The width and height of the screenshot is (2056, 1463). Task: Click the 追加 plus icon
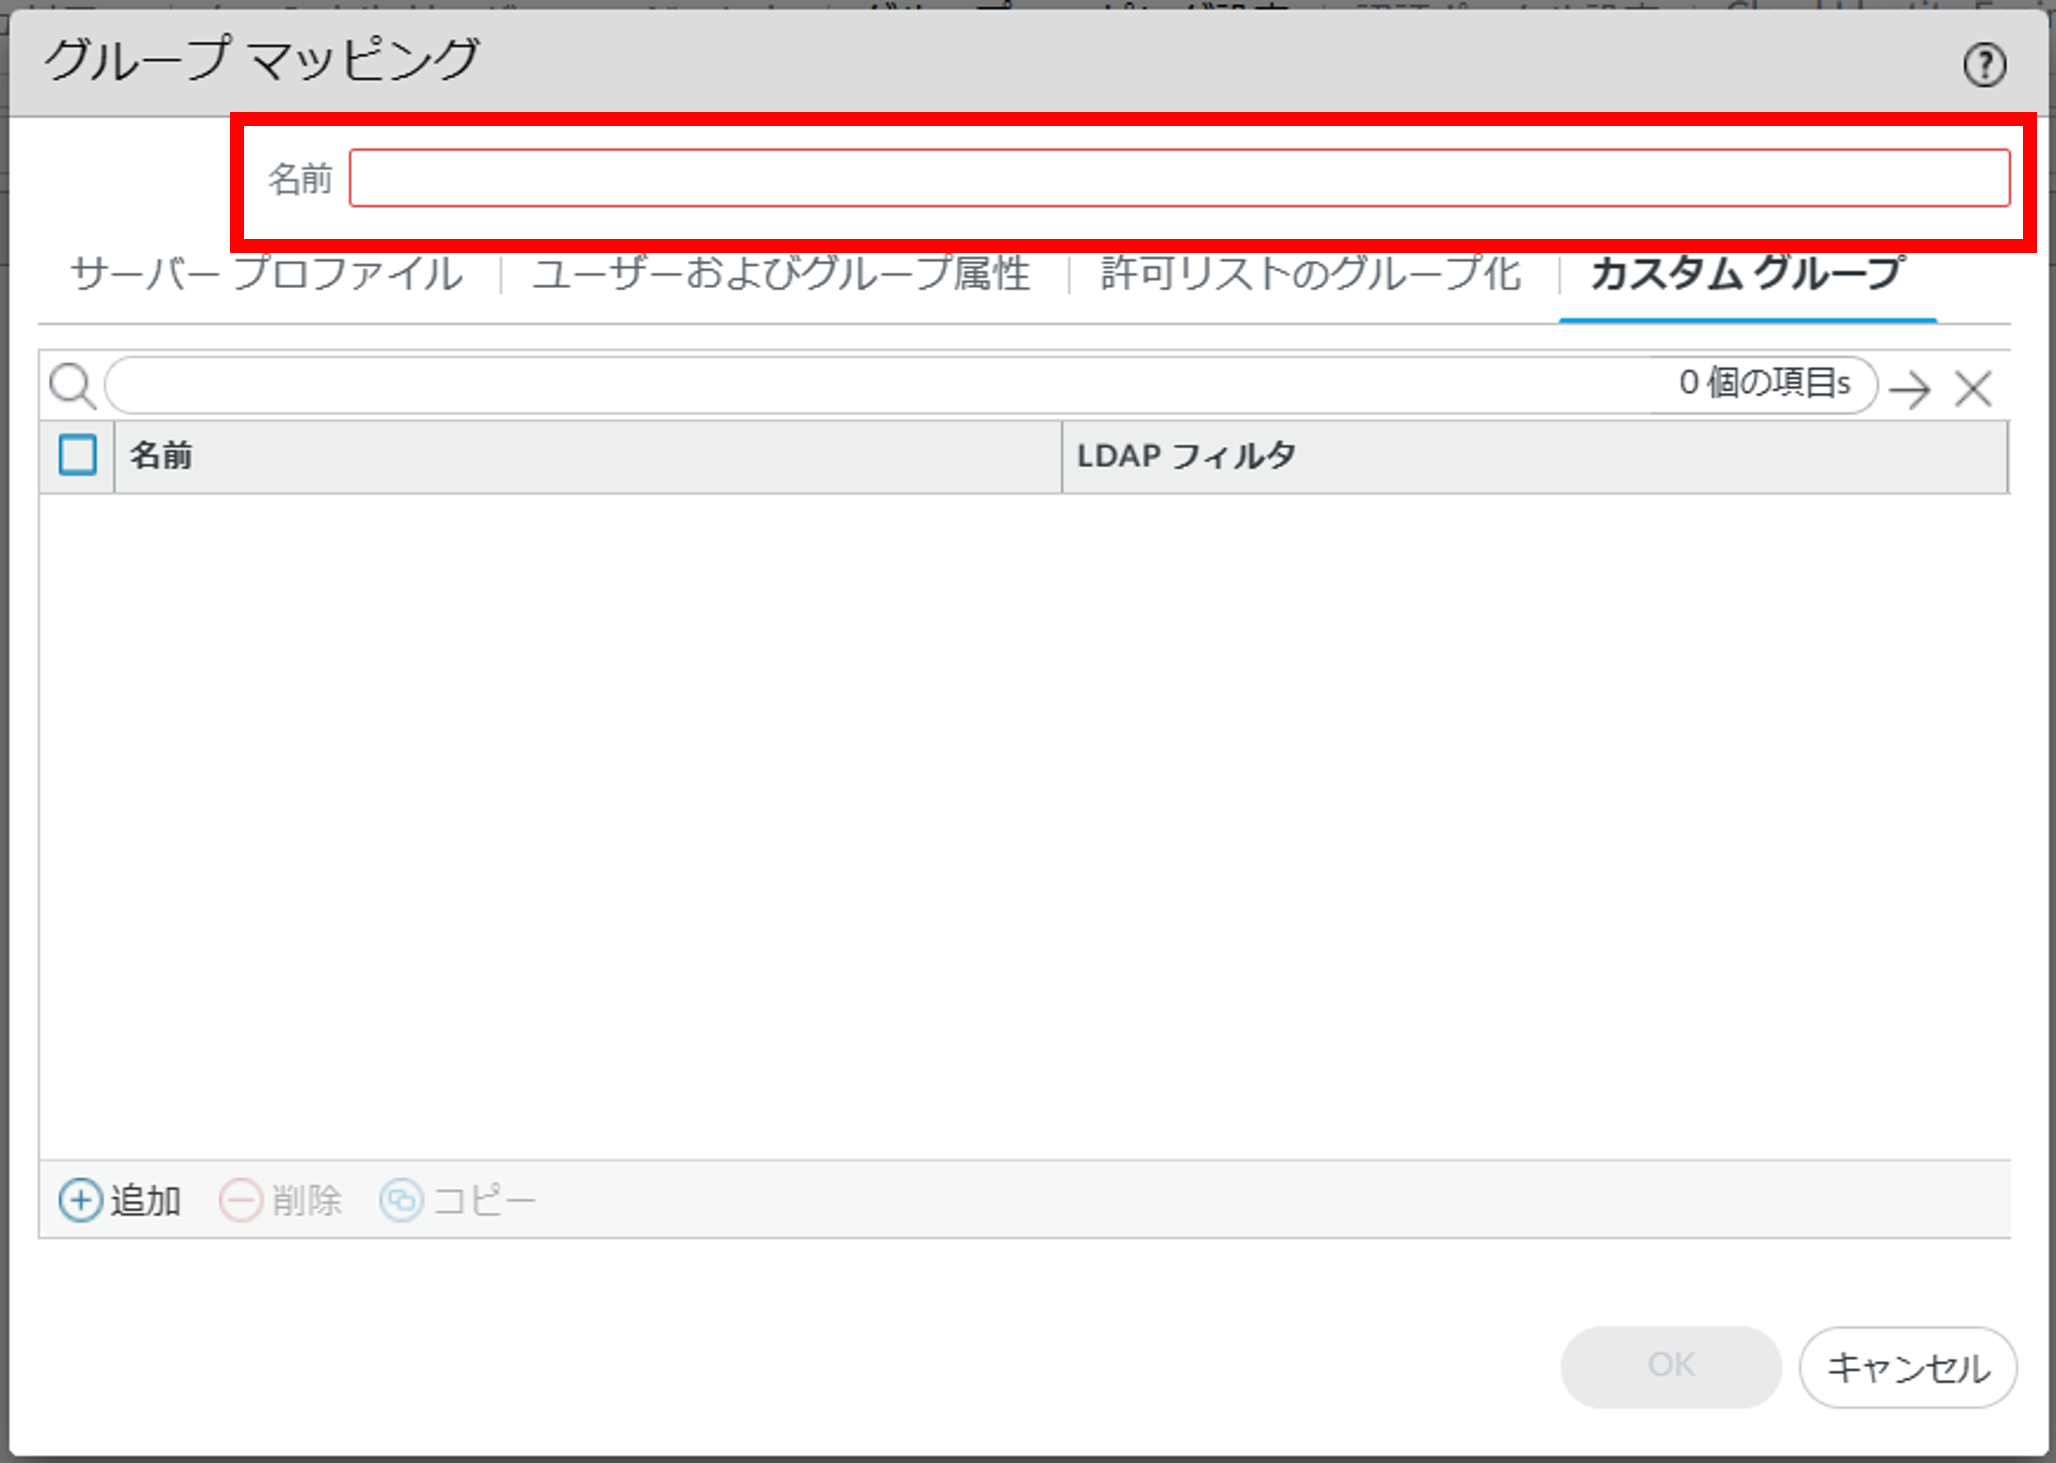pos(80,1200)
